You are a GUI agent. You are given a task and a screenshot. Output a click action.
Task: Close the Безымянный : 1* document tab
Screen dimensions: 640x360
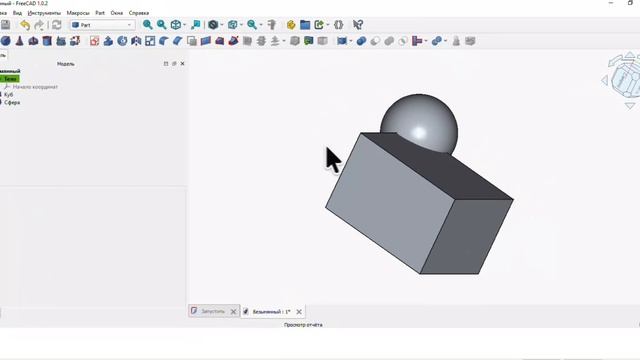coord(299,312)
